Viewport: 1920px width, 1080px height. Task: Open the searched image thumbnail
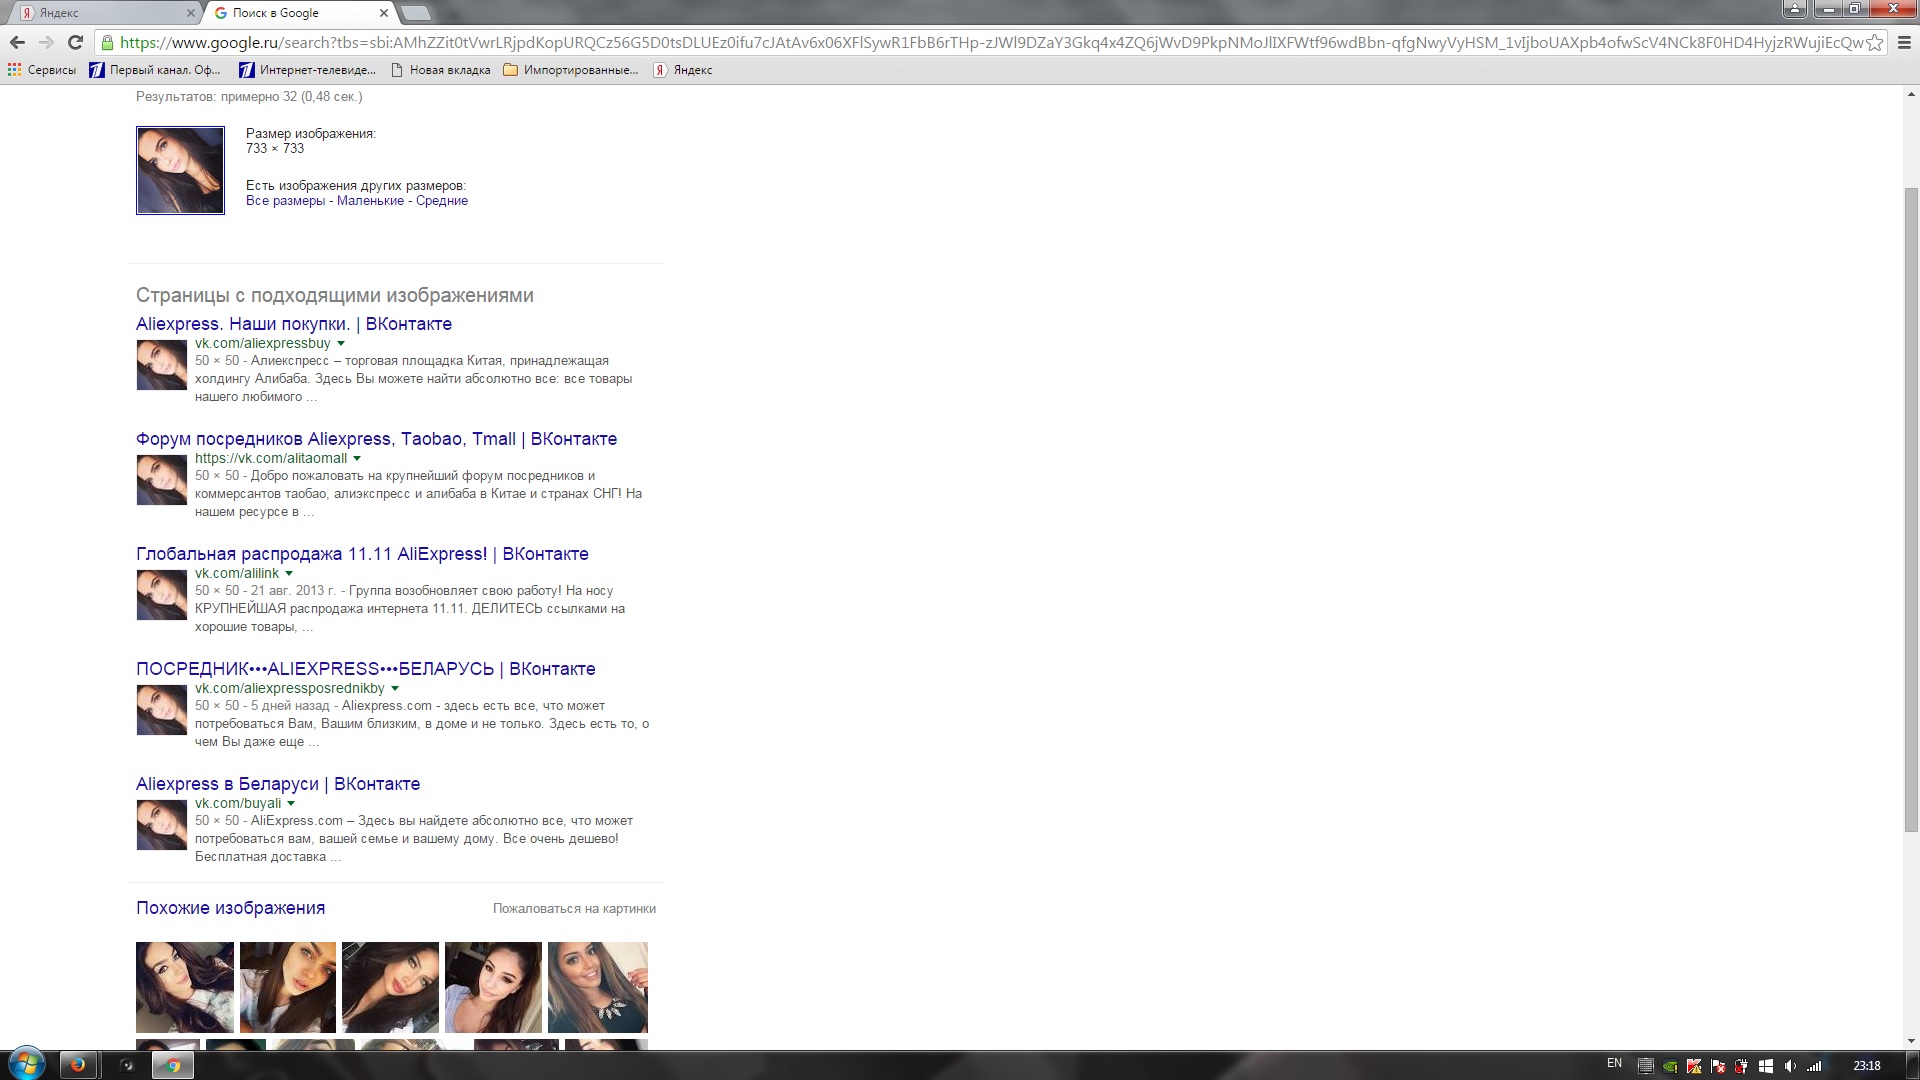180,170
